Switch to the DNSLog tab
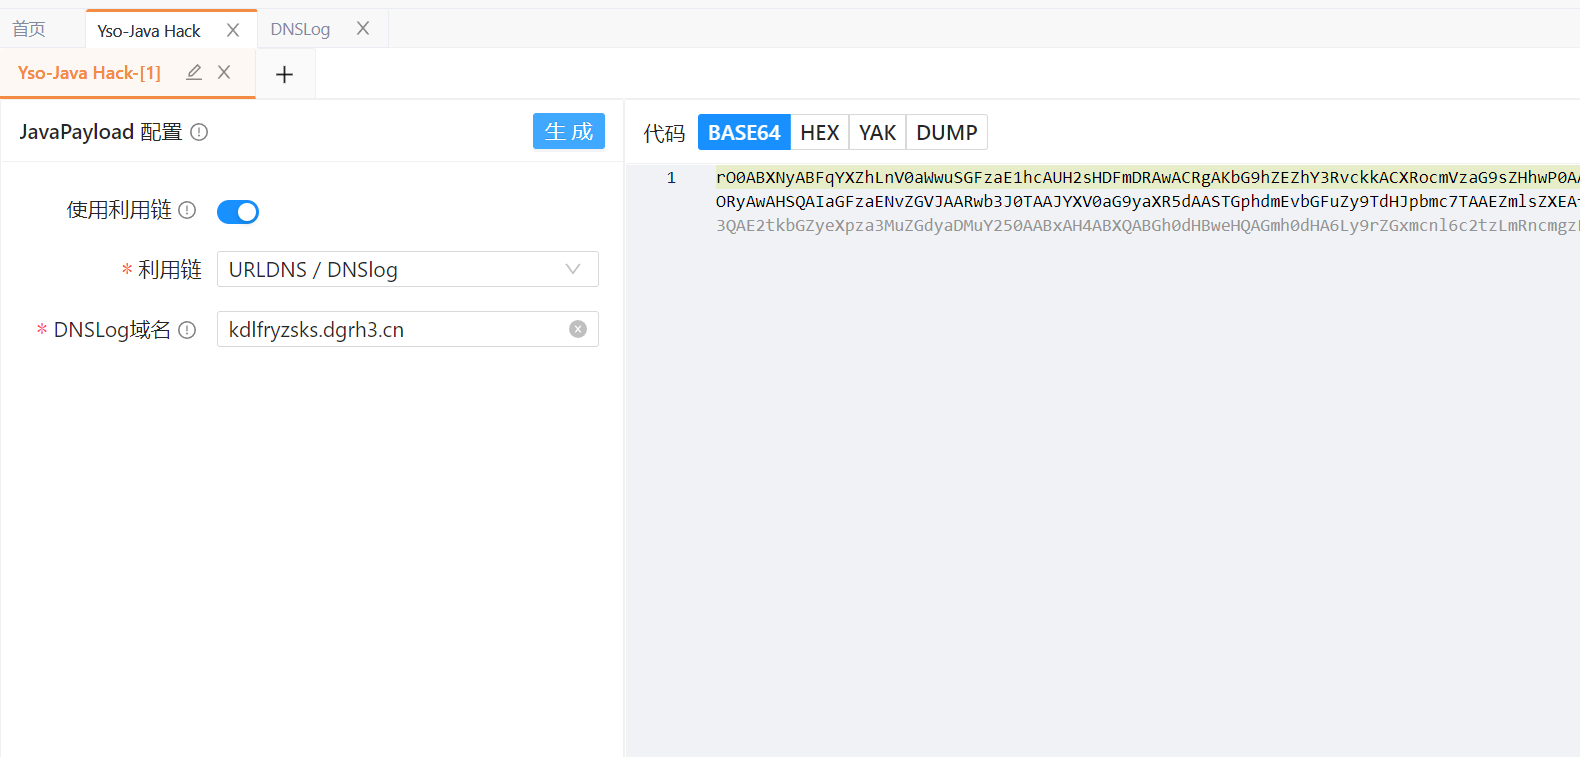The width and height of the screenshot is (1580, 757). click(x=300, y=29)
